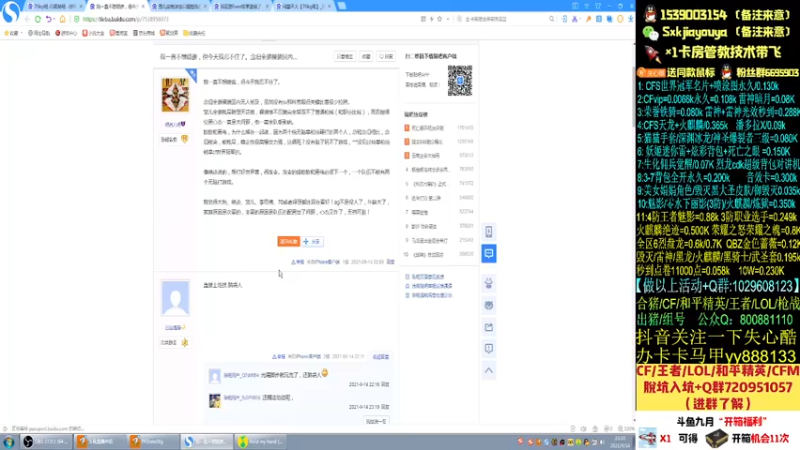Click the share arrow floating icon
The width and height of the screenshot is (800, 450).
coord(489,327)
